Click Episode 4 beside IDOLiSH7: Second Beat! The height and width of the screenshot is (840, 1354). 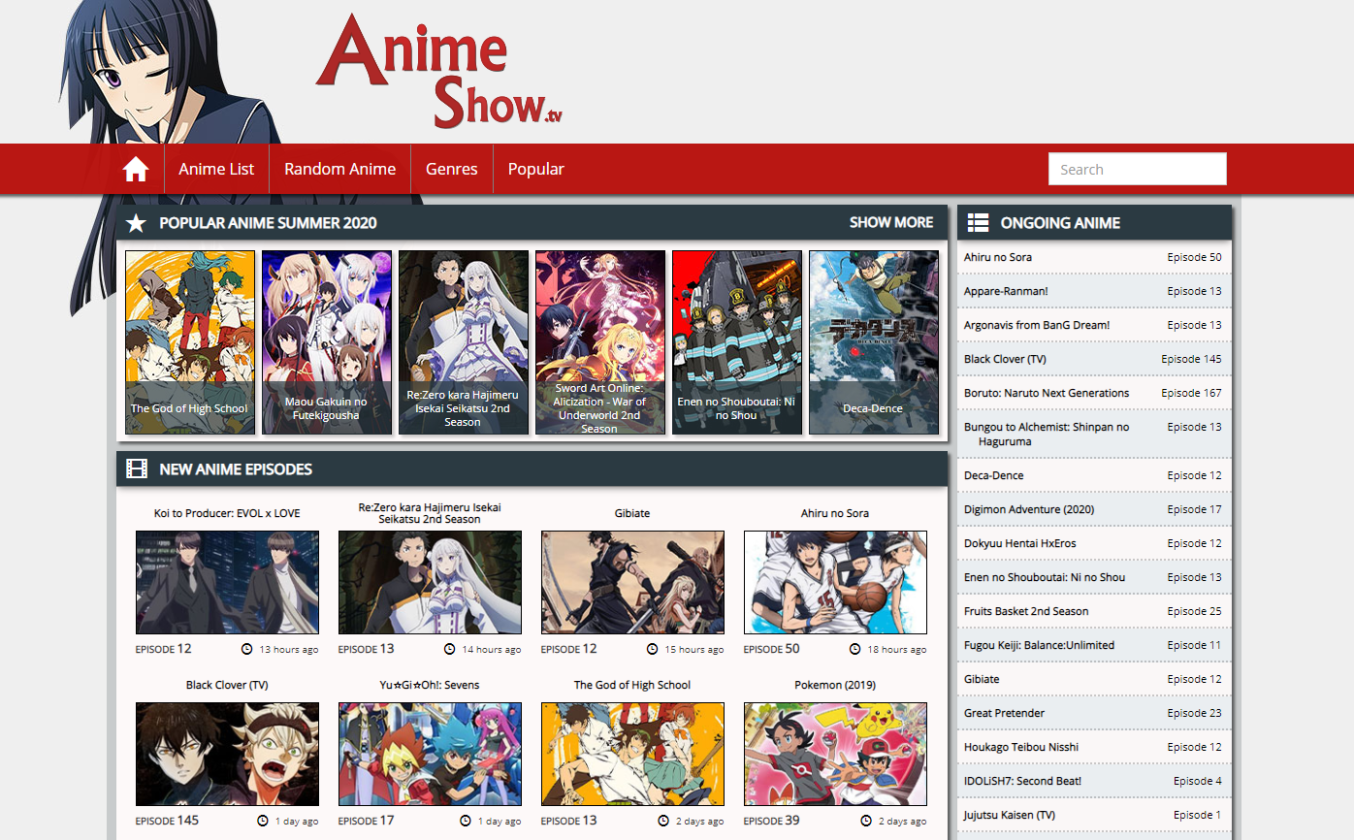coord(1197,781)
